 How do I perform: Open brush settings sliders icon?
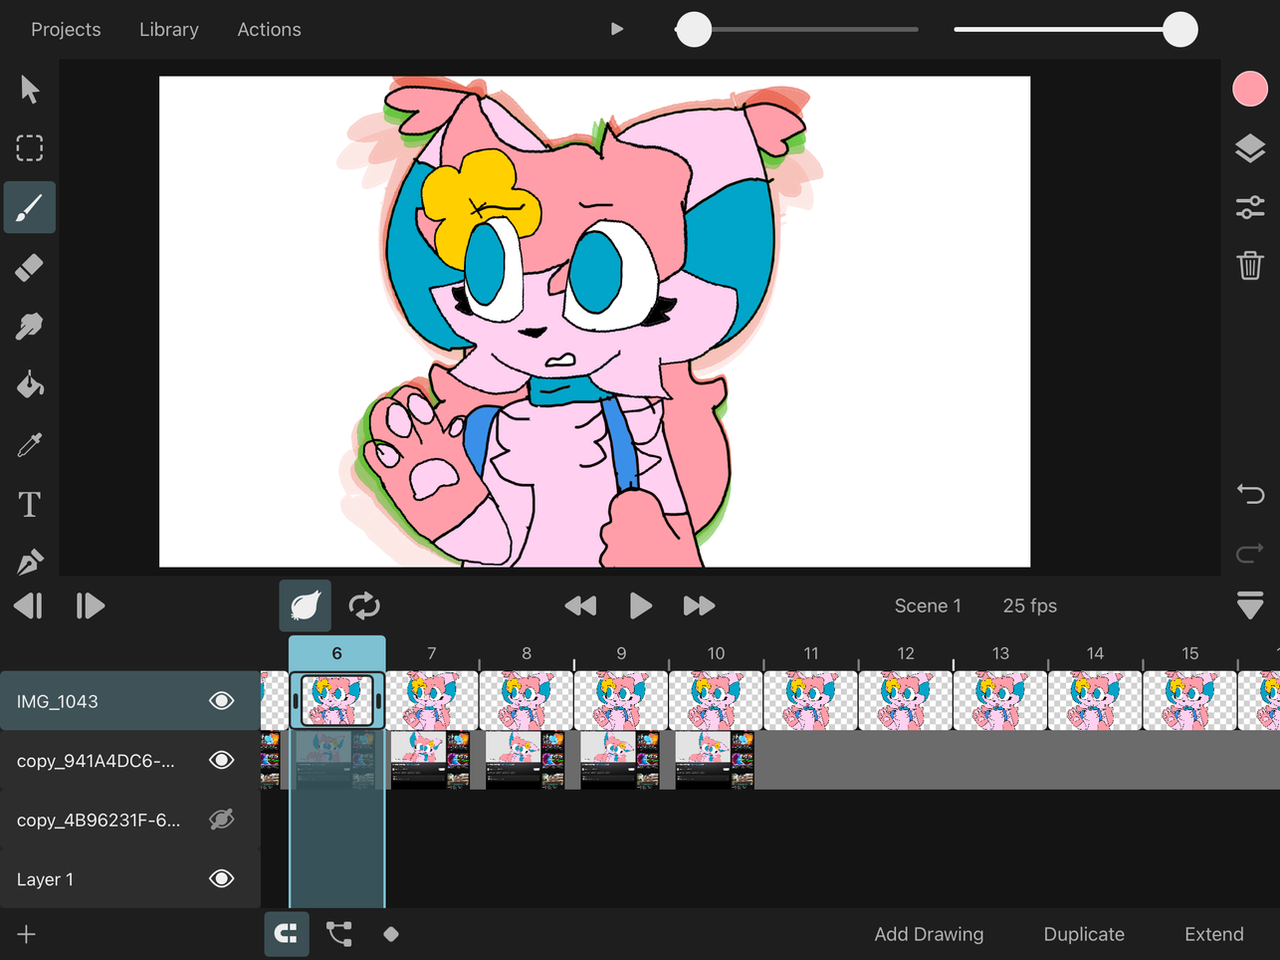pyautogui.click(x=1250, y=207)
